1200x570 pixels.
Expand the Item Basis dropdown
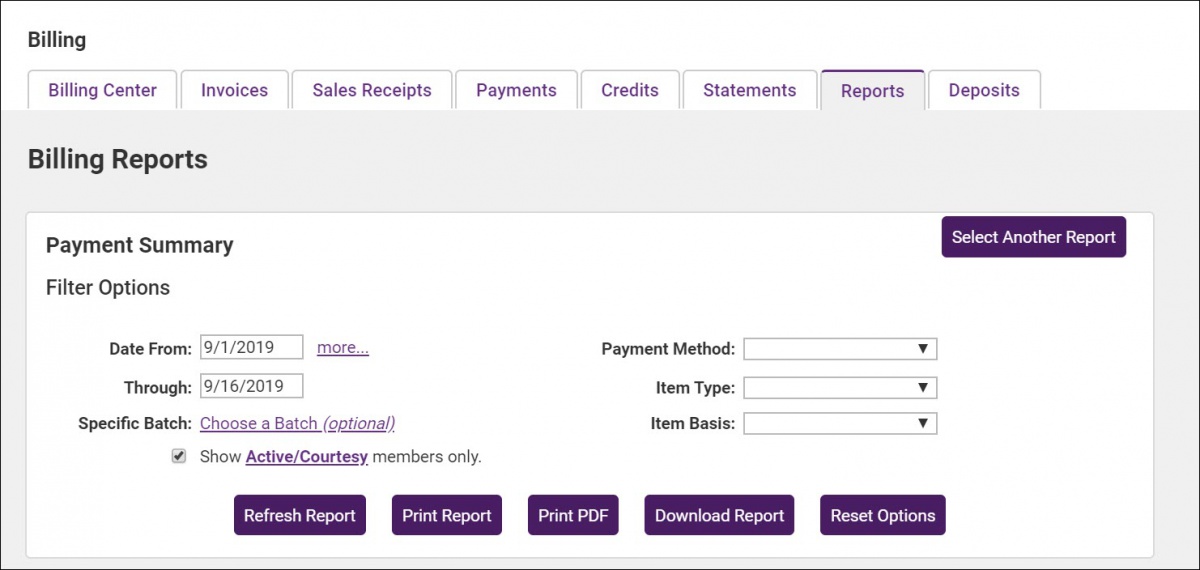(x=840, y=424)
